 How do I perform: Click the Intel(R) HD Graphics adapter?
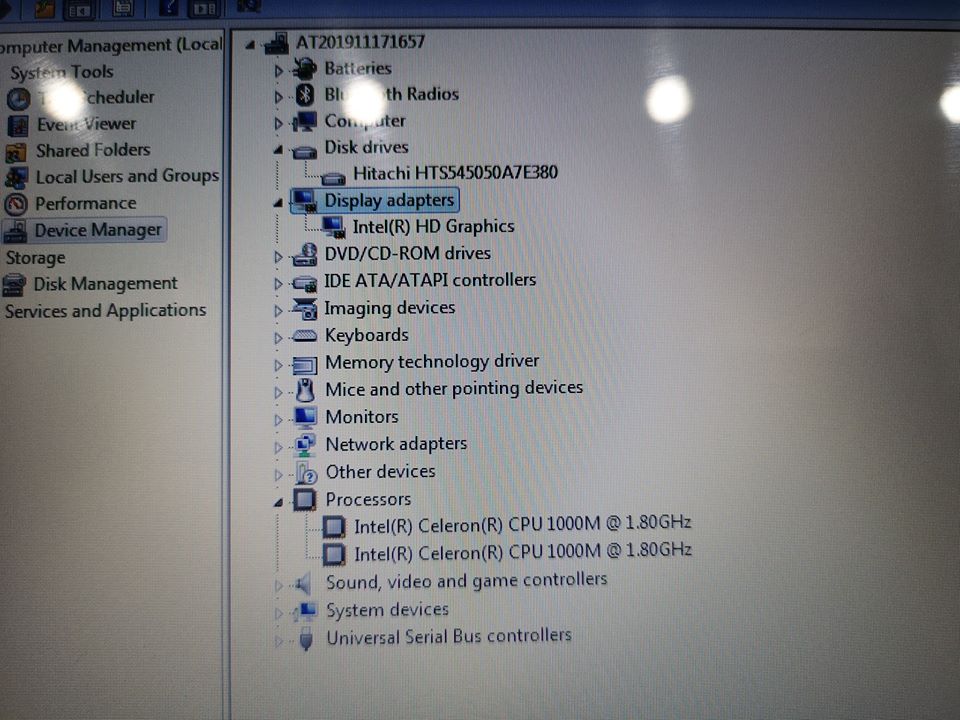tap(434, 226)
